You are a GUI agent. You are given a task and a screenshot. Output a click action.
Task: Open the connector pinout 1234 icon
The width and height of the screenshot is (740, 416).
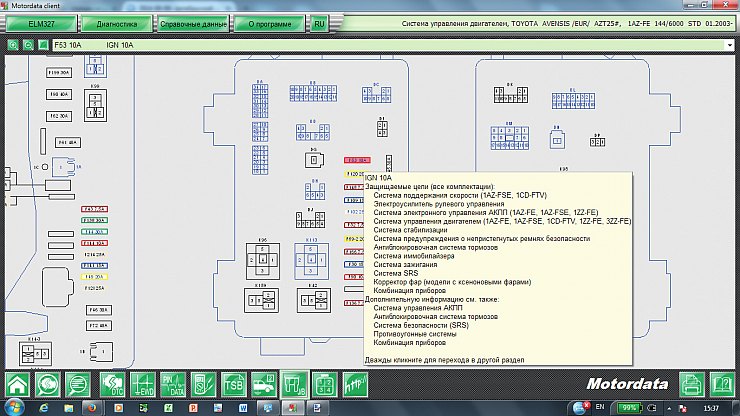click(x=325, y=384)
